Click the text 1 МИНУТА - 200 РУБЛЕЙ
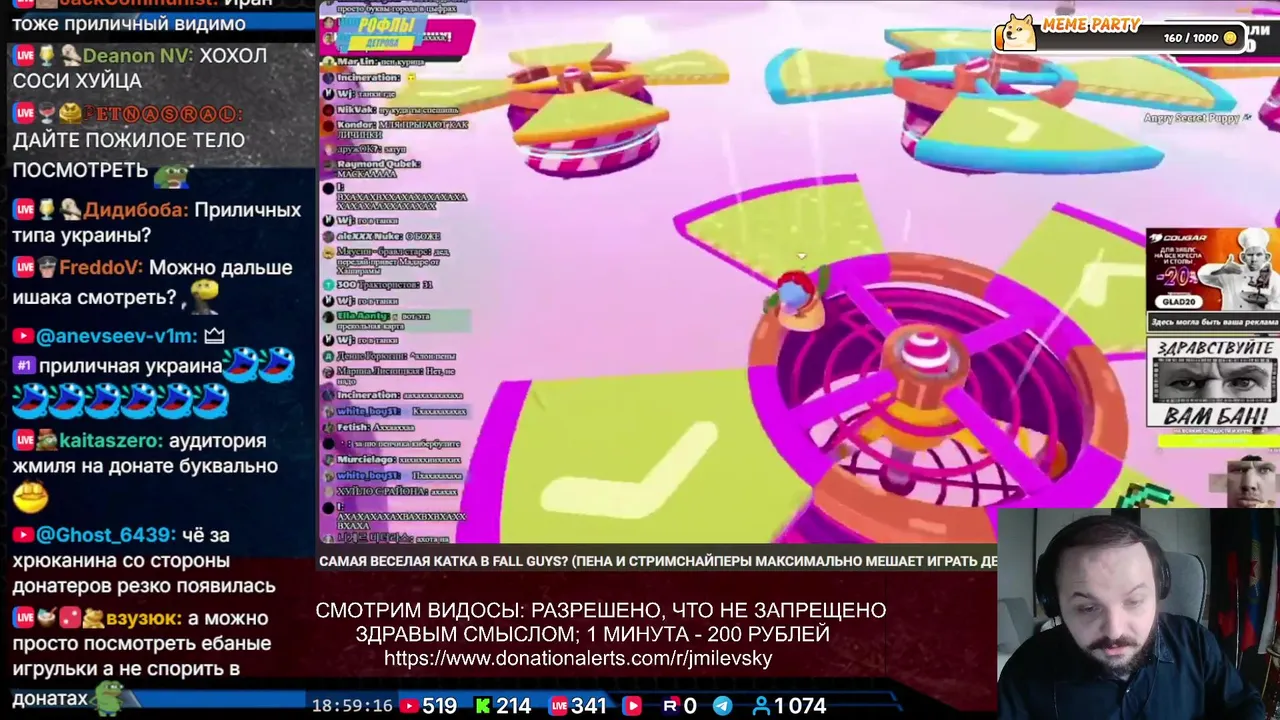The height and width of the screenshot is (720, 1280). (708, 635)
